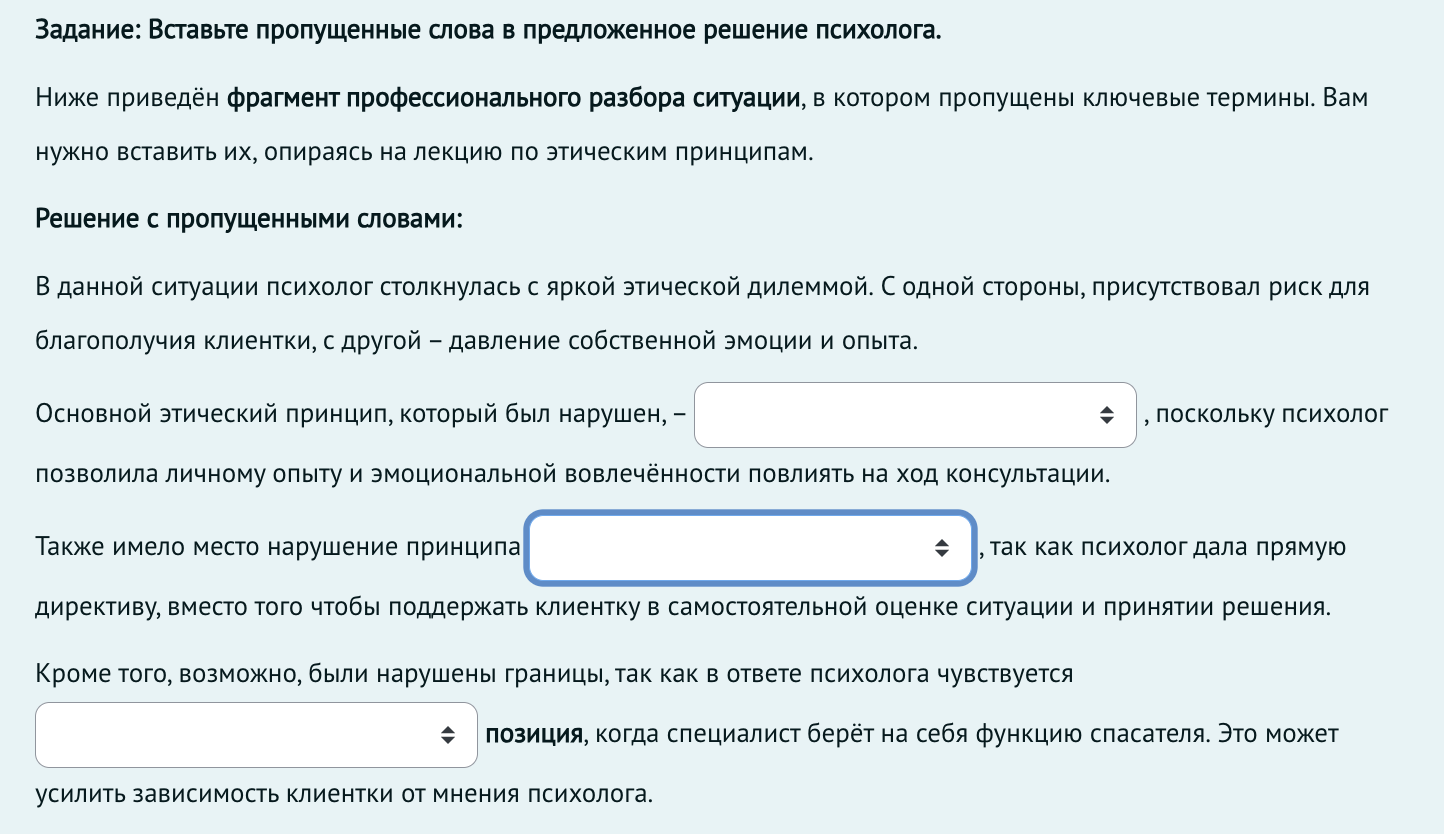Click the chevron icon in the bottom-left select
Viewport: 1444px width, 834px height.
coord(447,735)
